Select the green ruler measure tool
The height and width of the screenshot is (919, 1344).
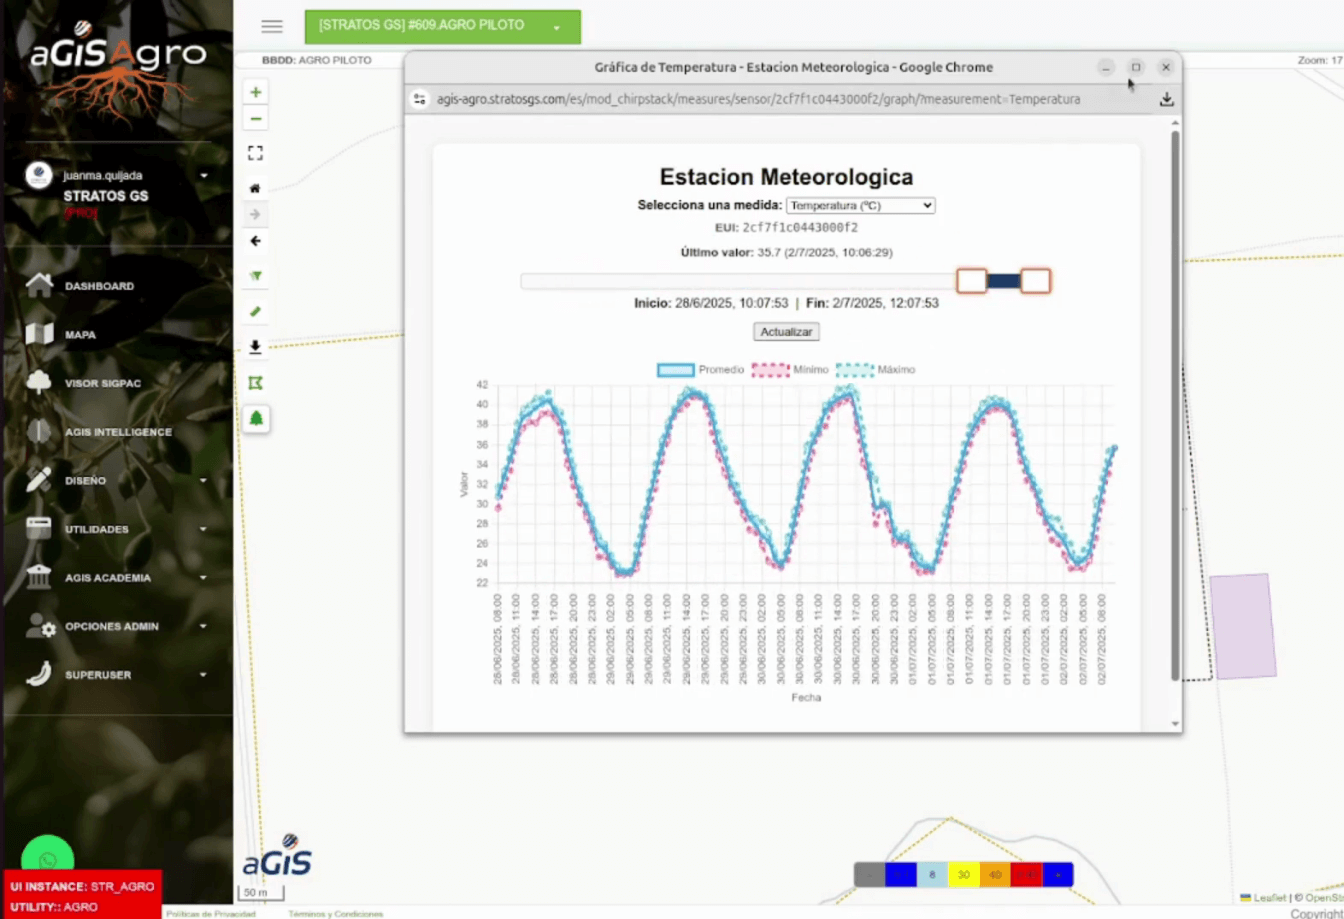click(x=256, y=312)
